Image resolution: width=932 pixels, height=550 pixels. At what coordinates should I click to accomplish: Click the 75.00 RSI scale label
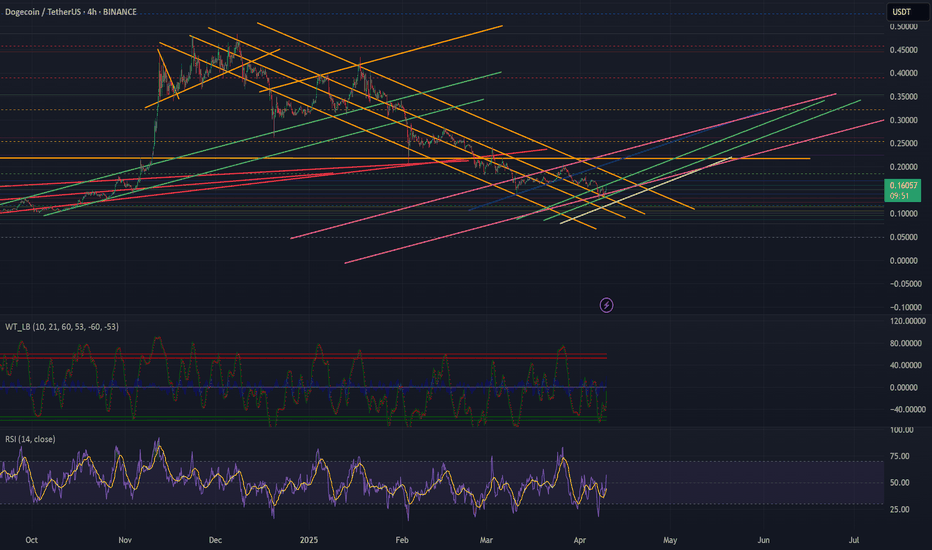(x=899, y=456)
